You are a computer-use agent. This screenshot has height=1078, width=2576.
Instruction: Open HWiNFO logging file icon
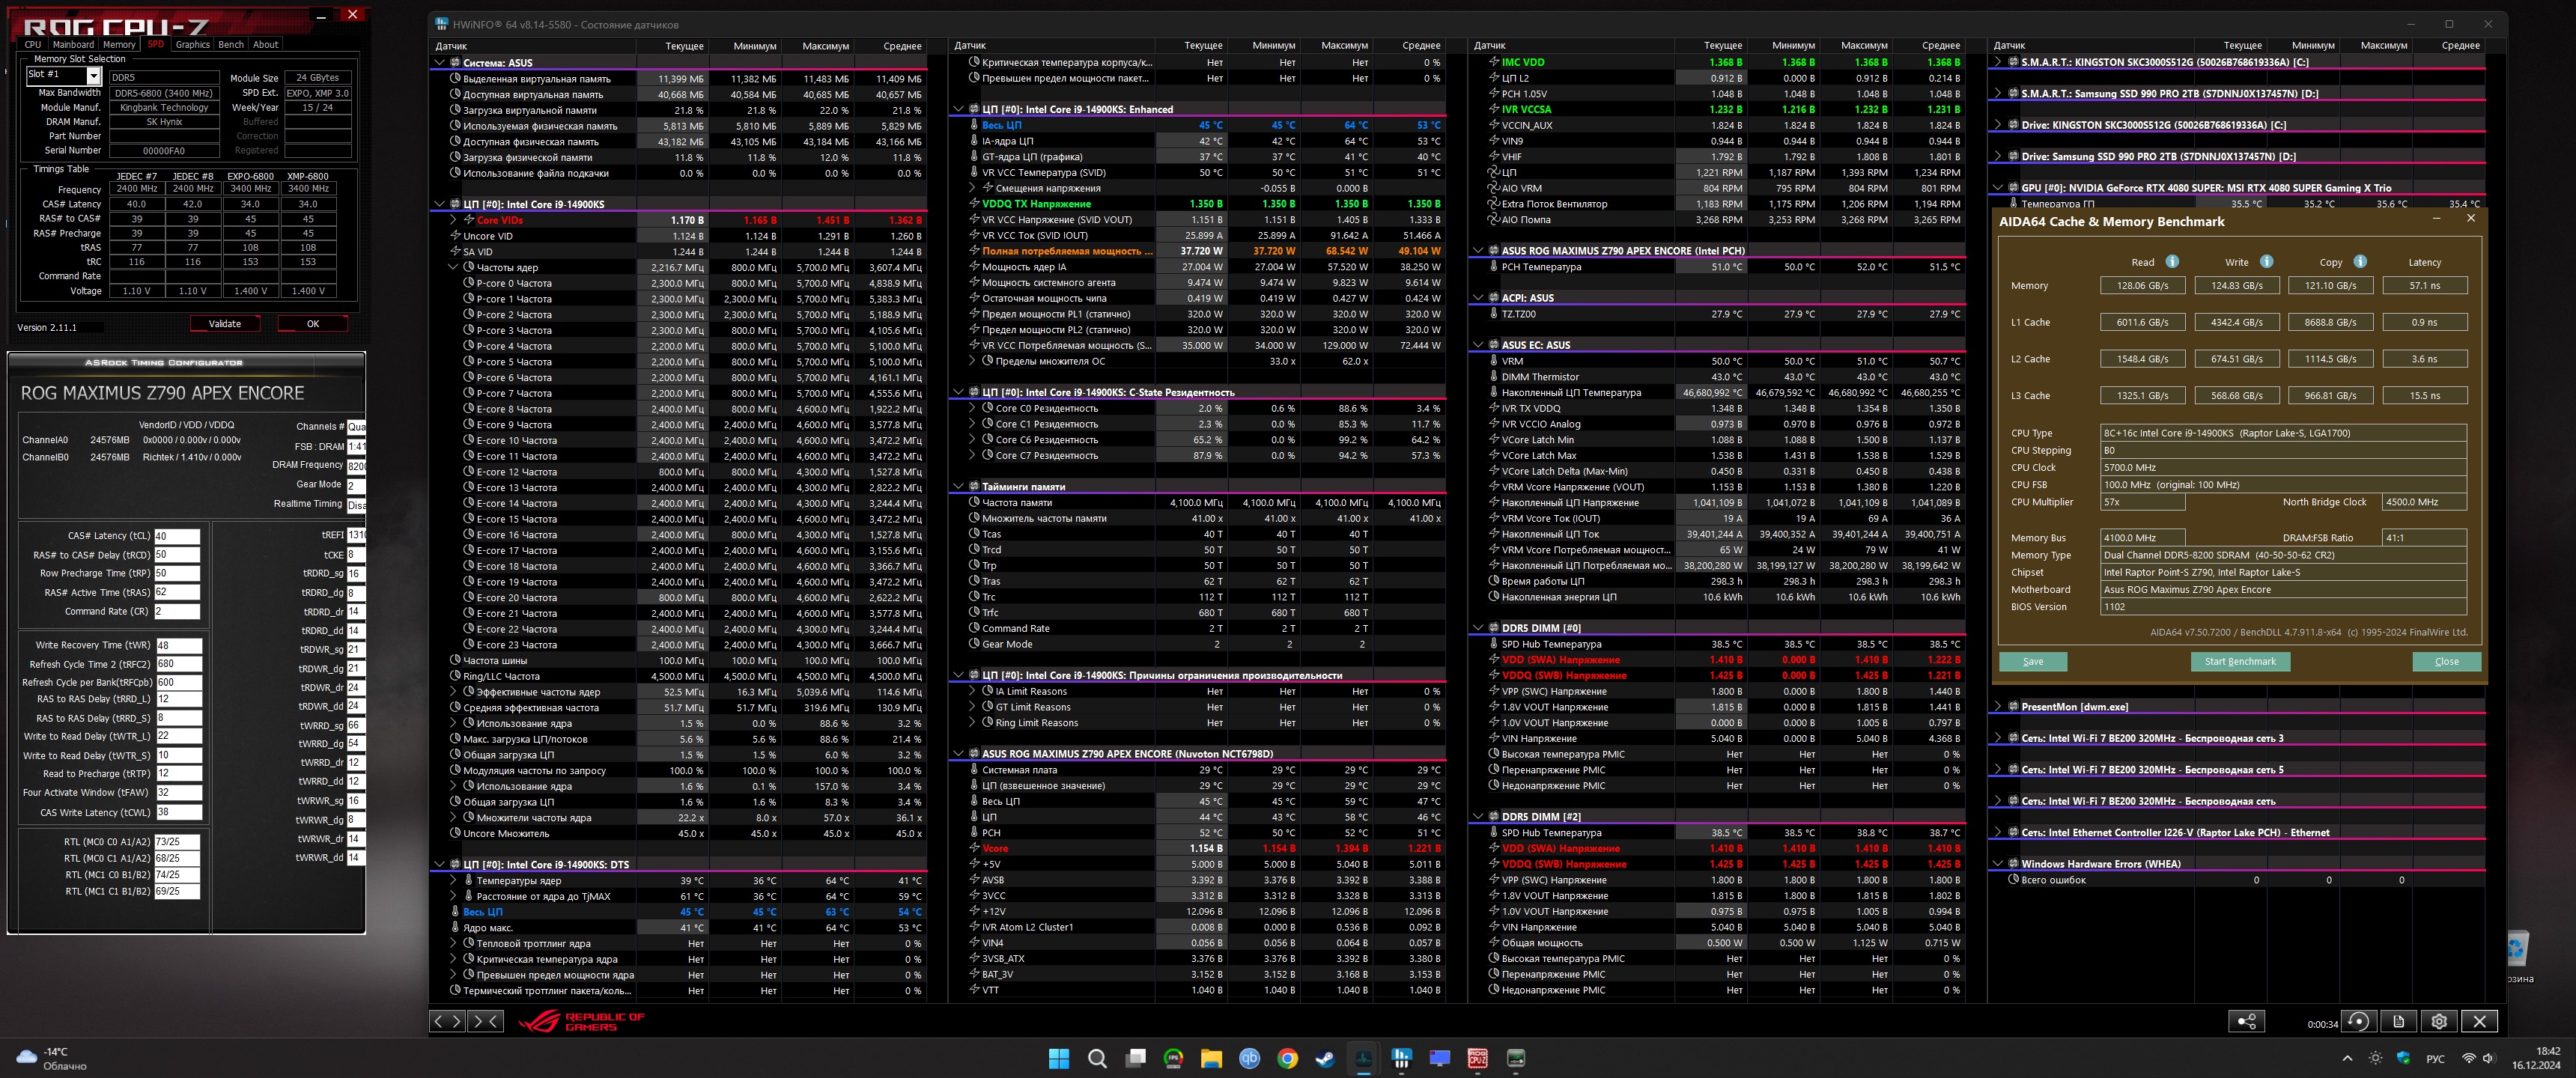(2398, 1021)
